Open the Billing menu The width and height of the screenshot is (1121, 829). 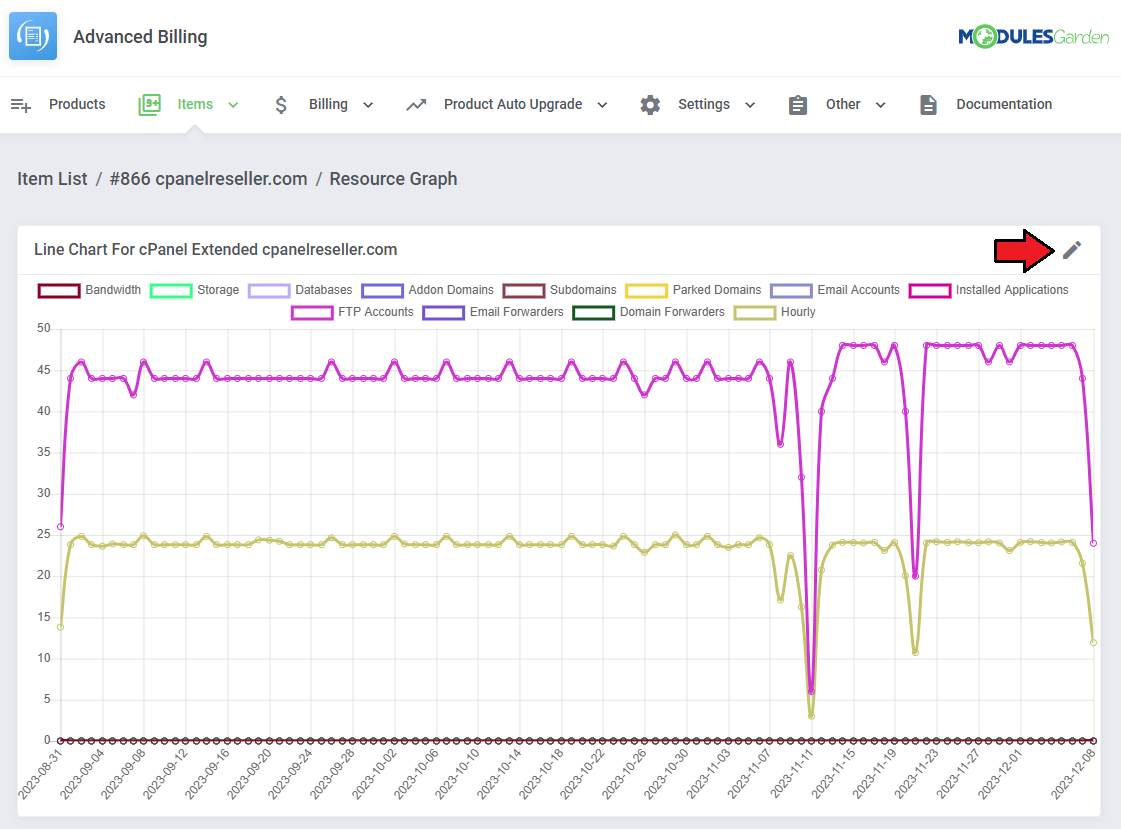point(328,104)
